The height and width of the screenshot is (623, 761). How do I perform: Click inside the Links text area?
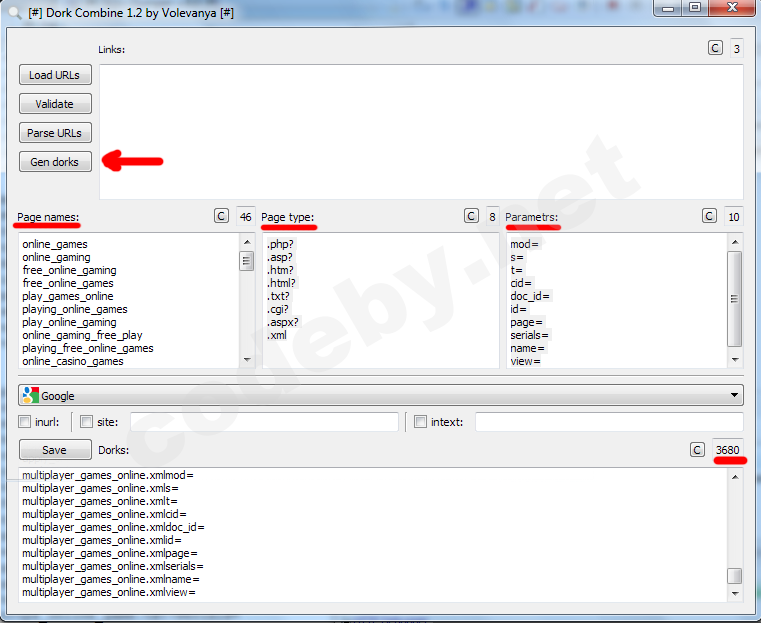point(421,131)
